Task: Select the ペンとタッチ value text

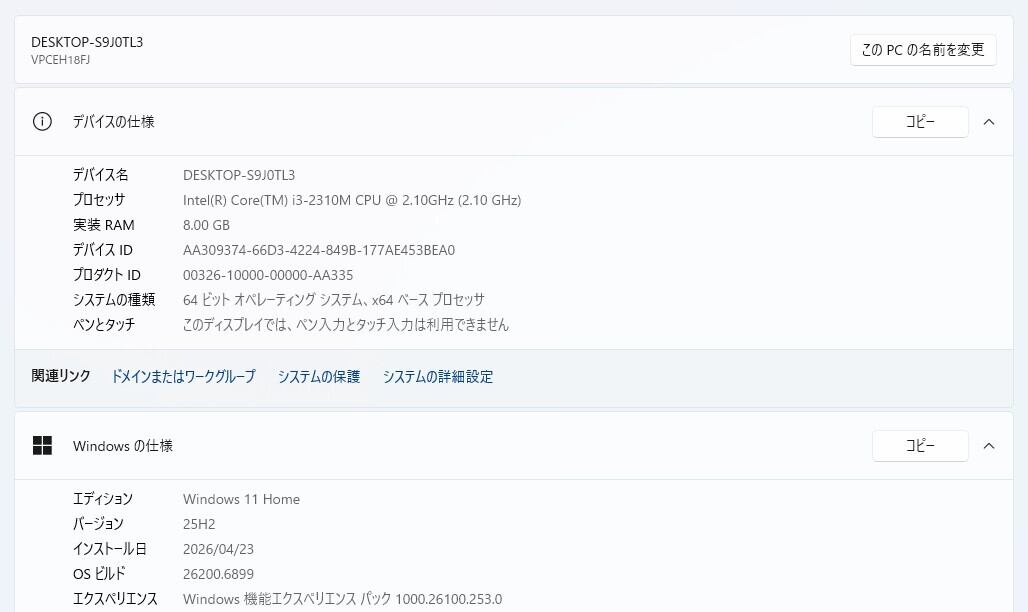Action: point(346,325)
